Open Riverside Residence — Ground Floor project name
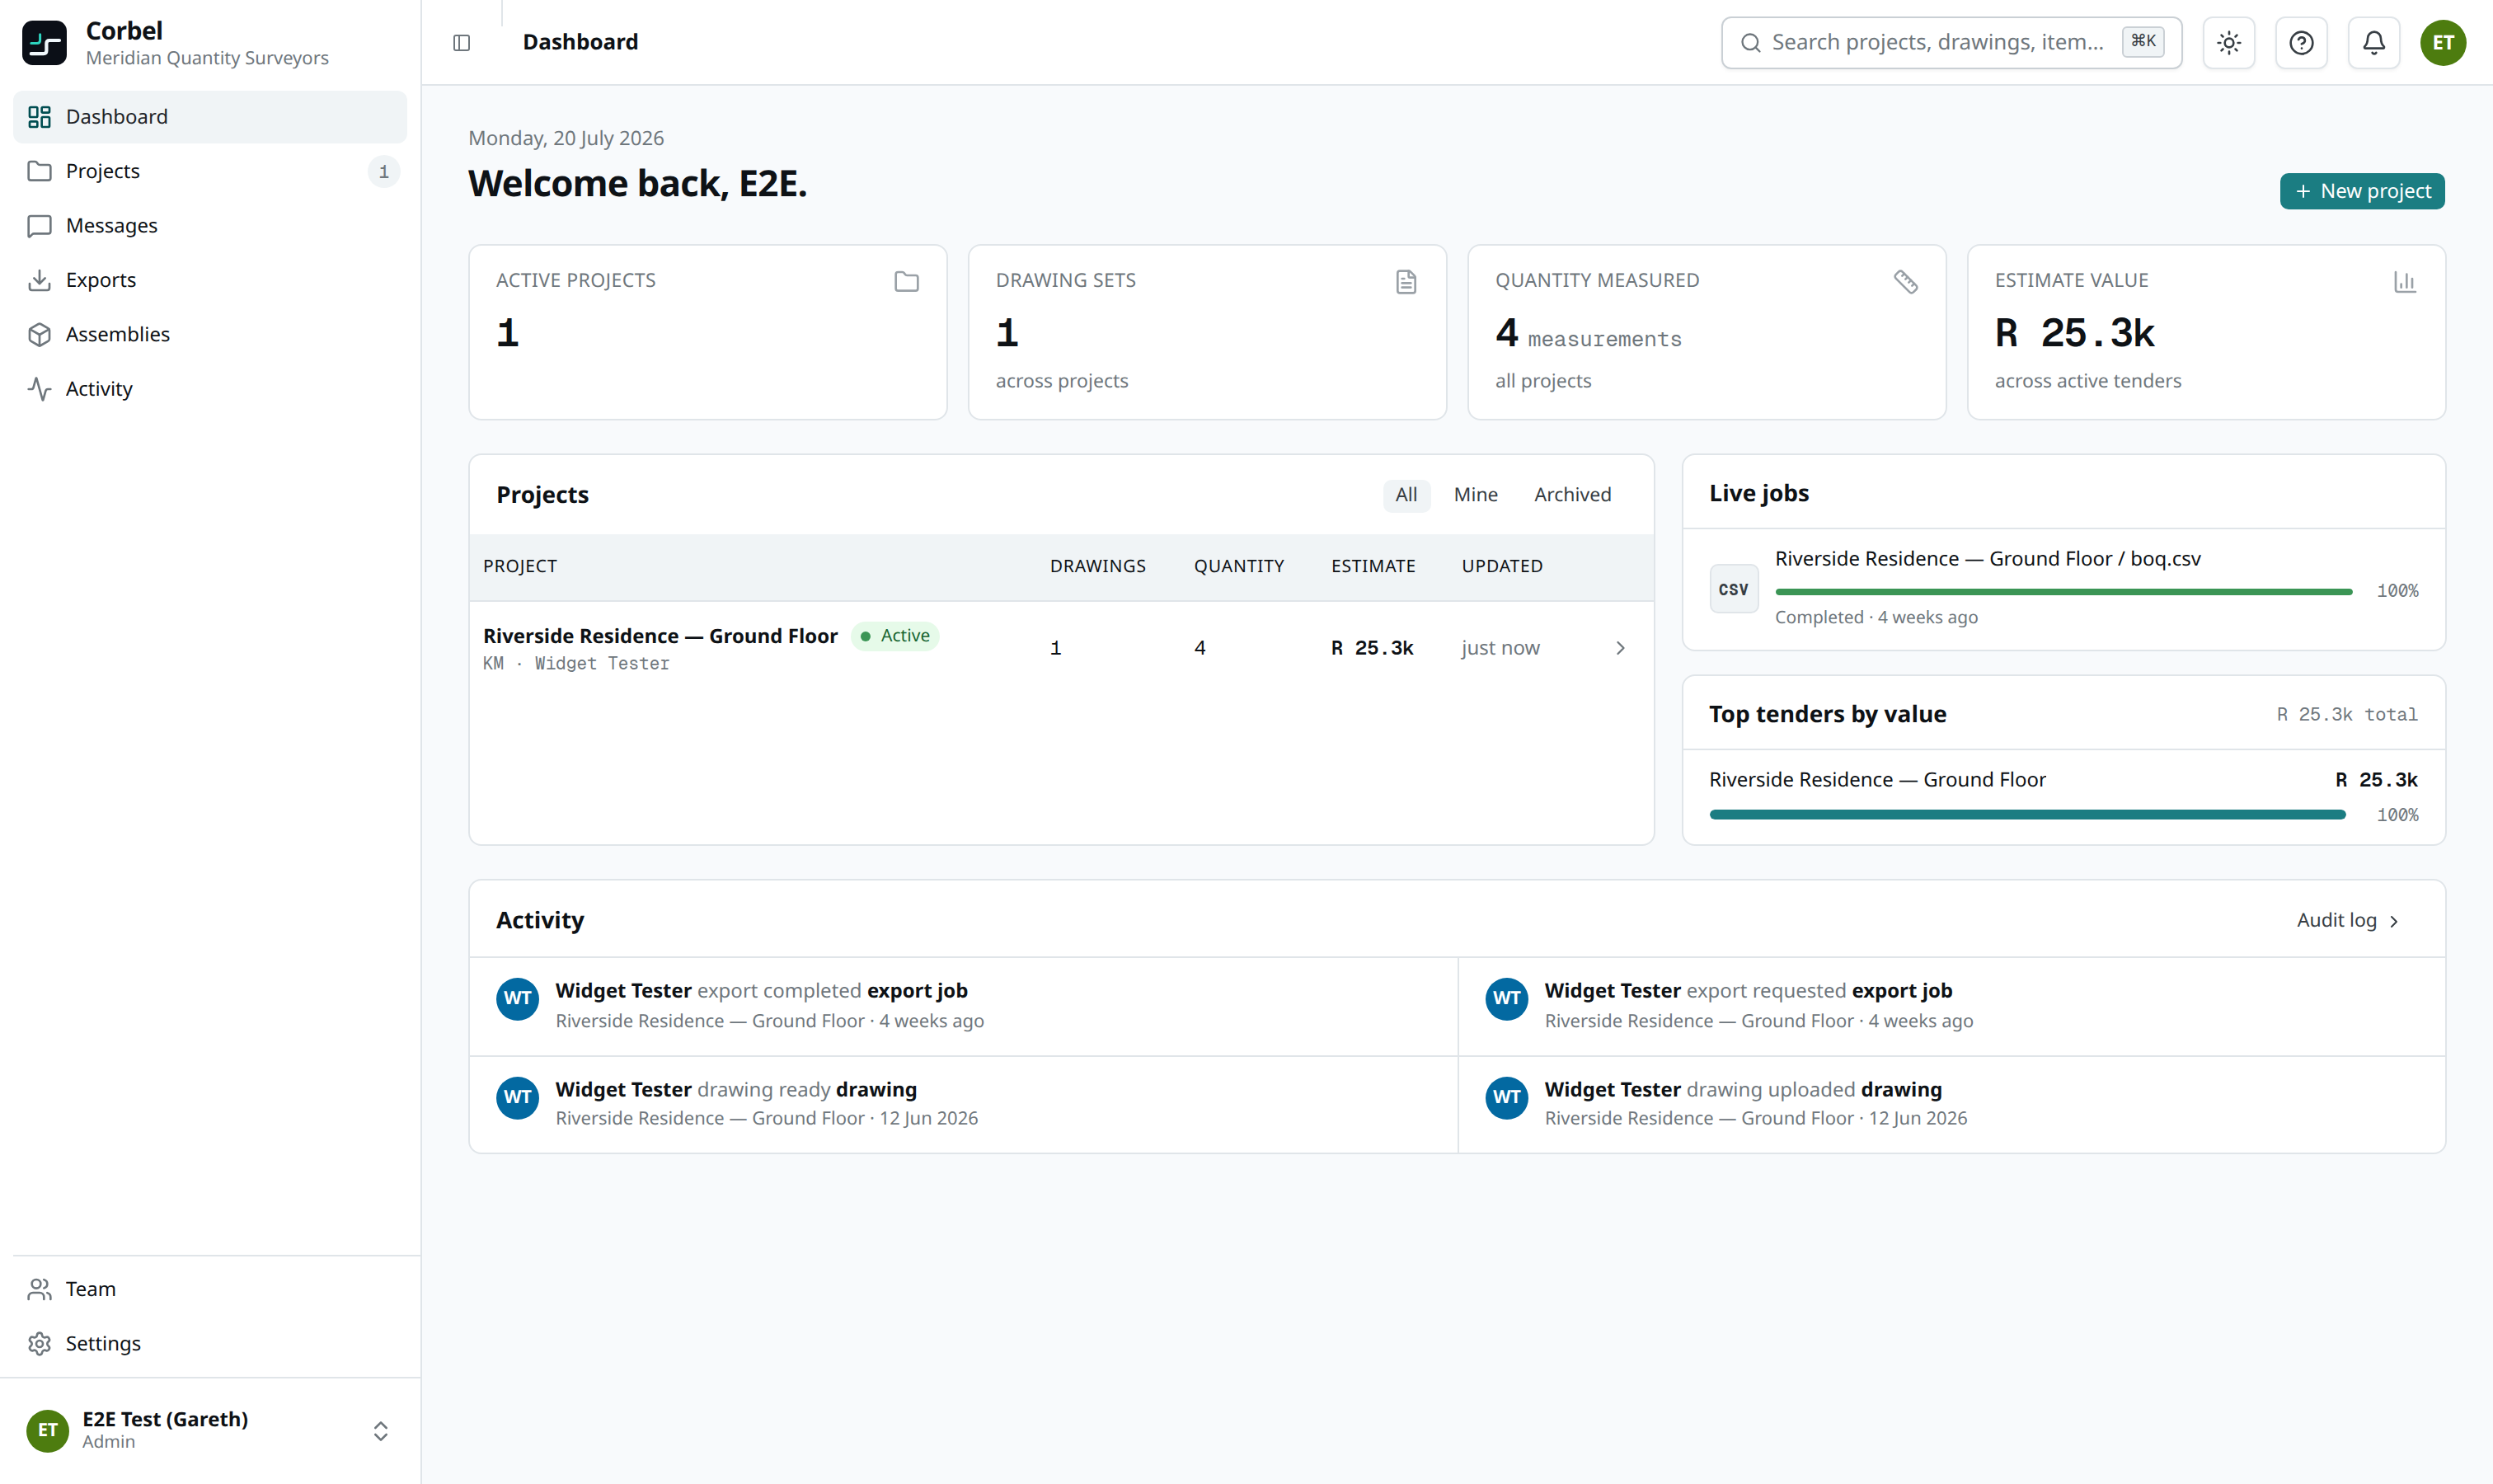Image resolution: width=2493 pixels, height=1484 pixels. coord(660,636)
